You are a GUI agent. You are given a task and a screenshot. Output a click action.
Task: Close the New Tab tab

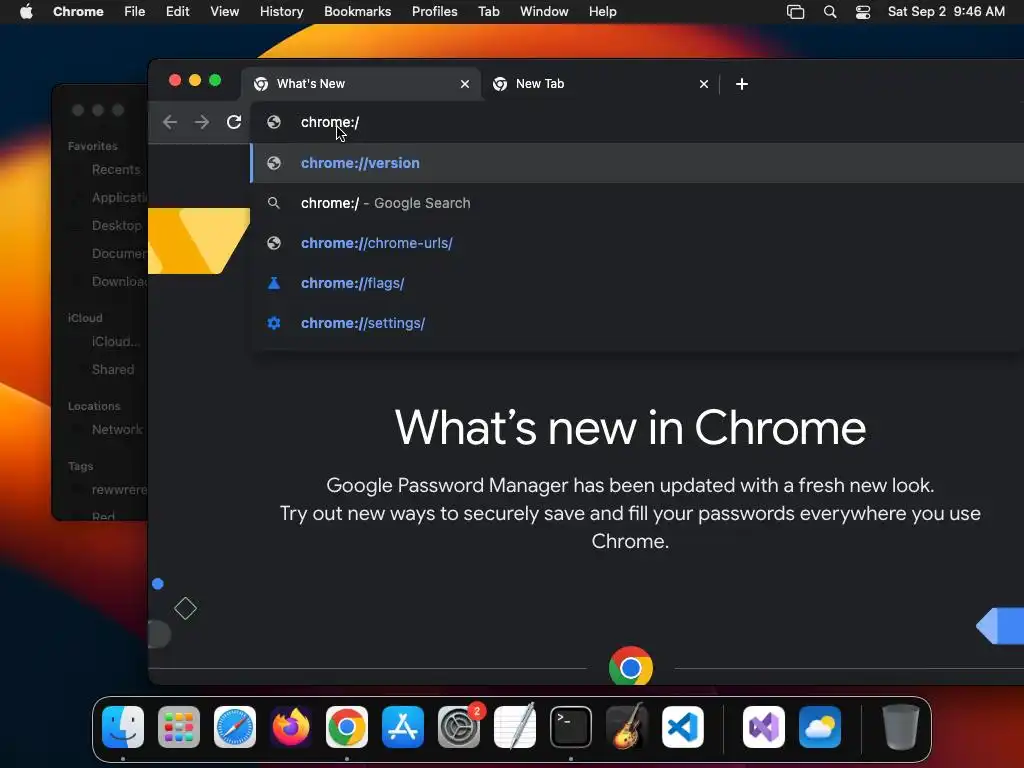pos(704,84)
